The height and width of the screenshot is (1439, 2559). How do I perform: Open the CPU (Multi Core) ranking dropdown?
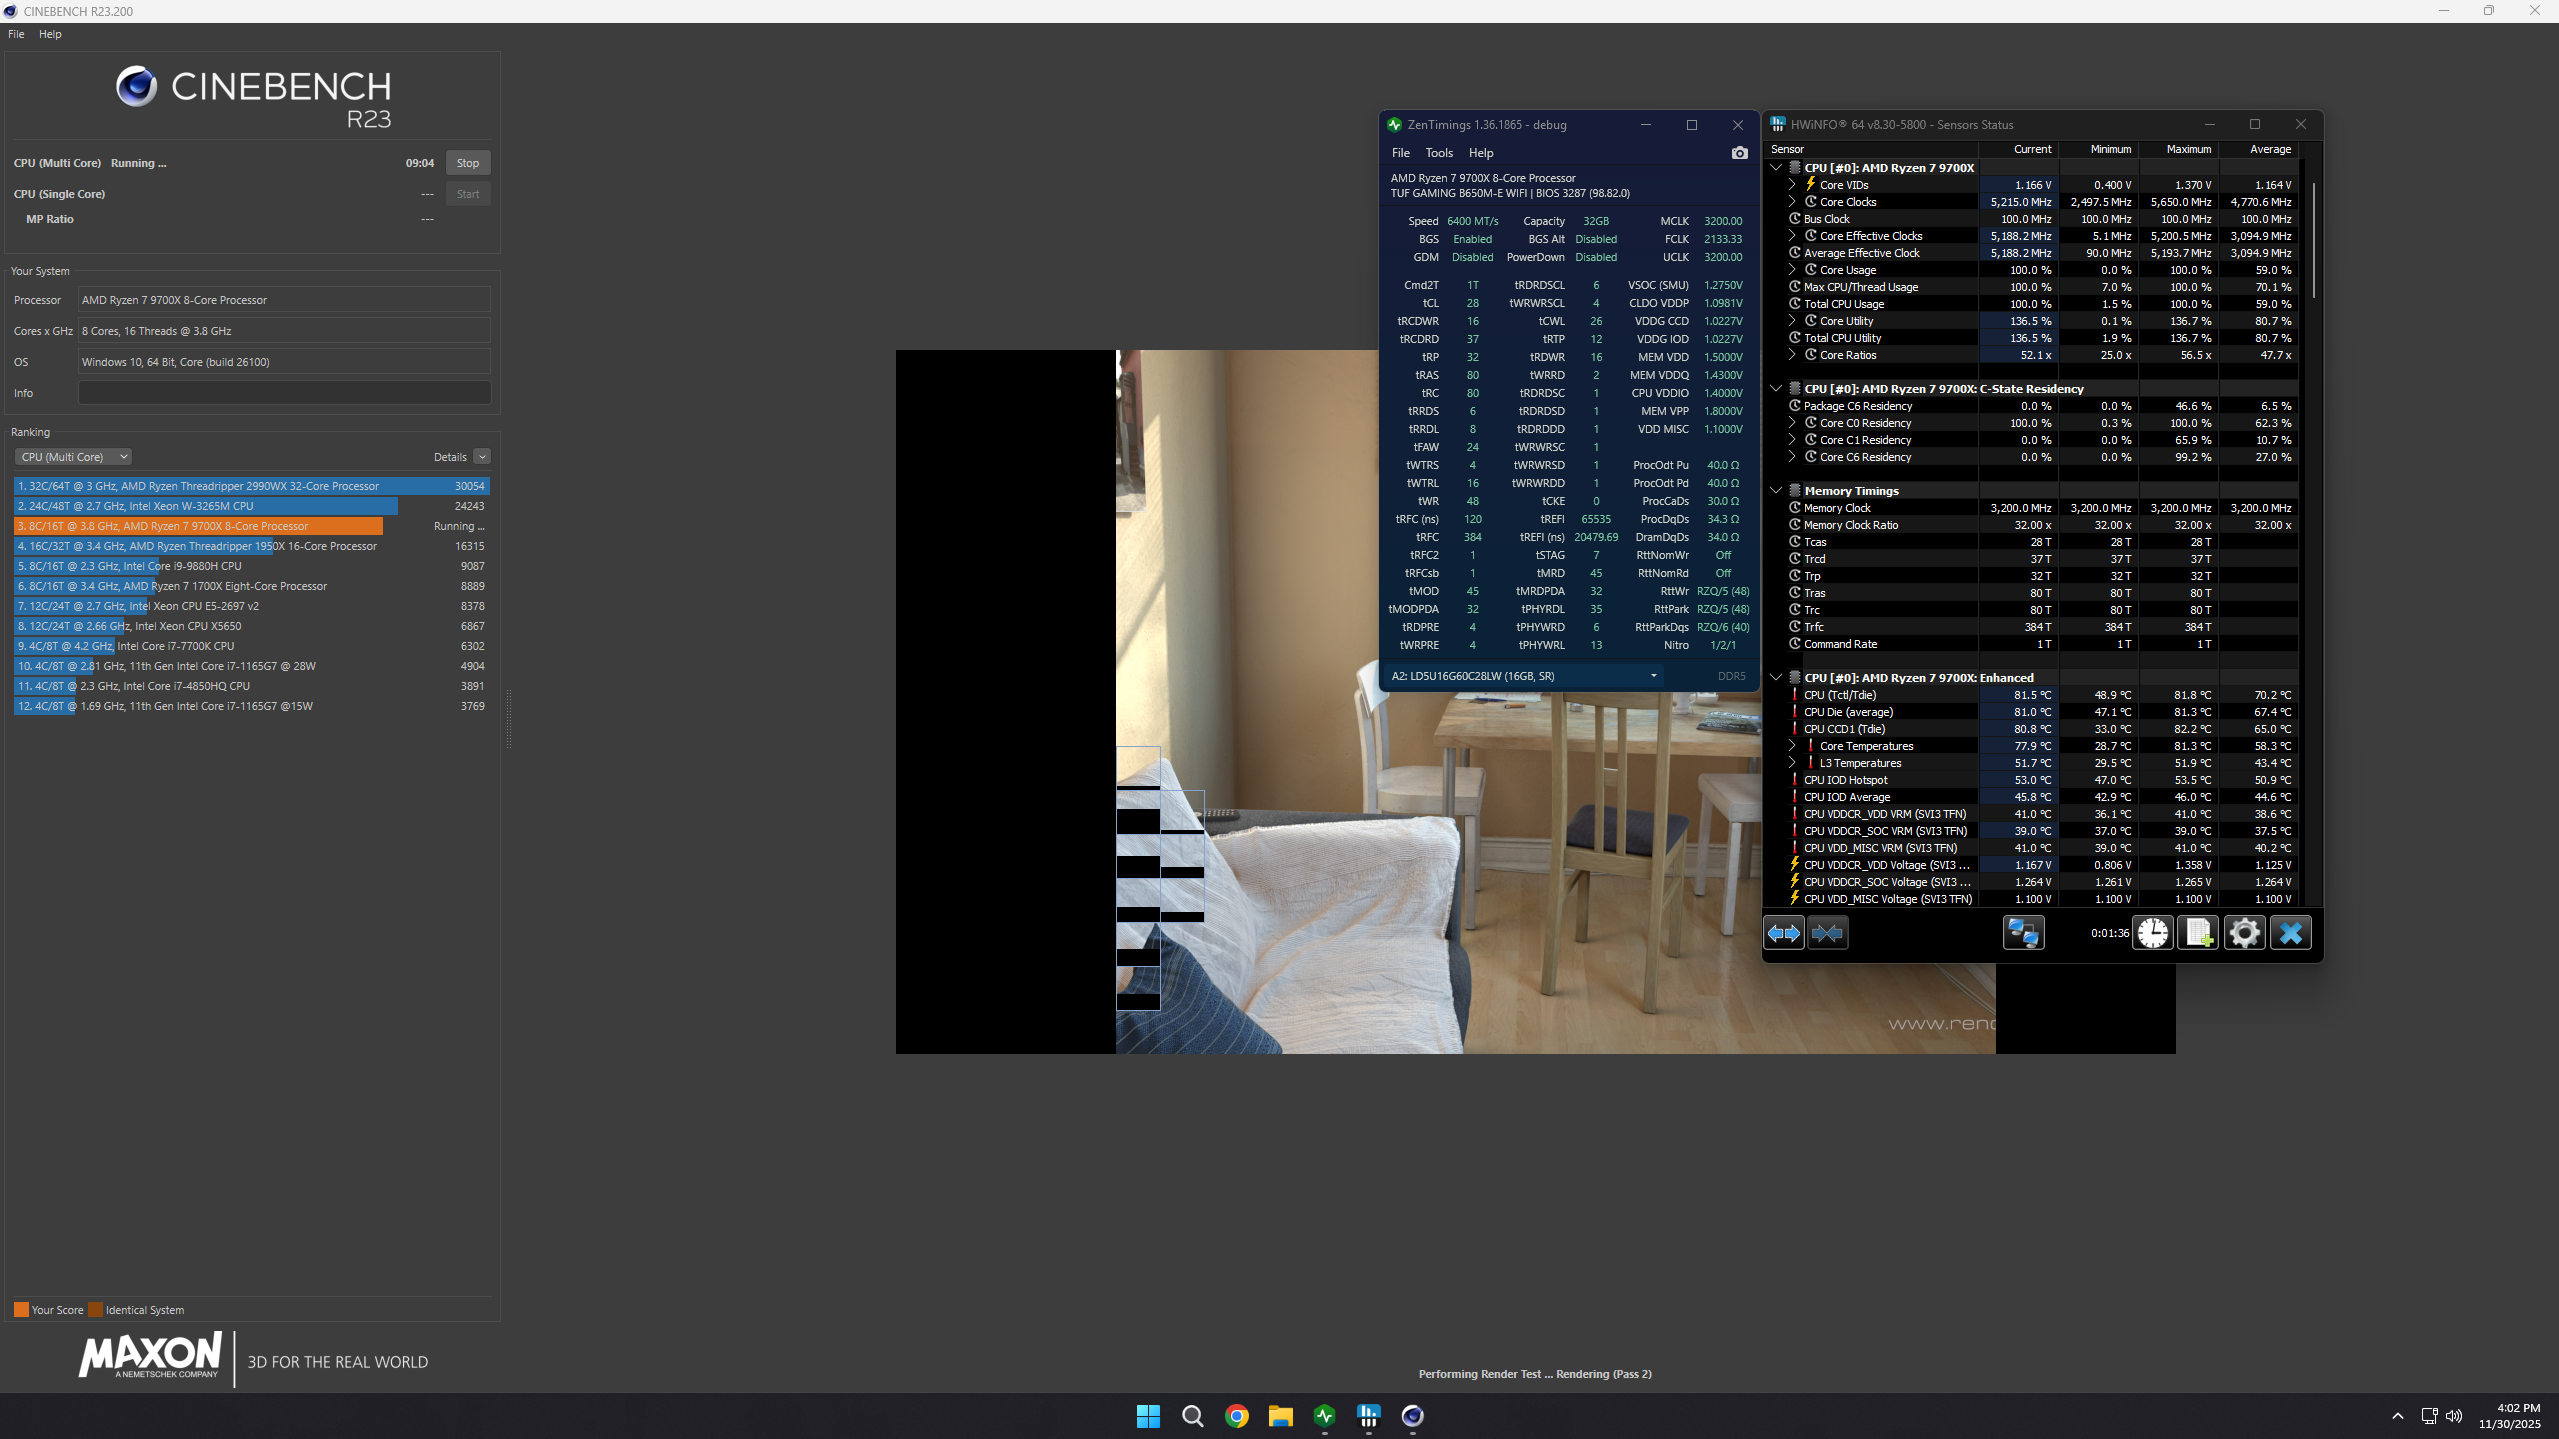click(x=73, y=457)
